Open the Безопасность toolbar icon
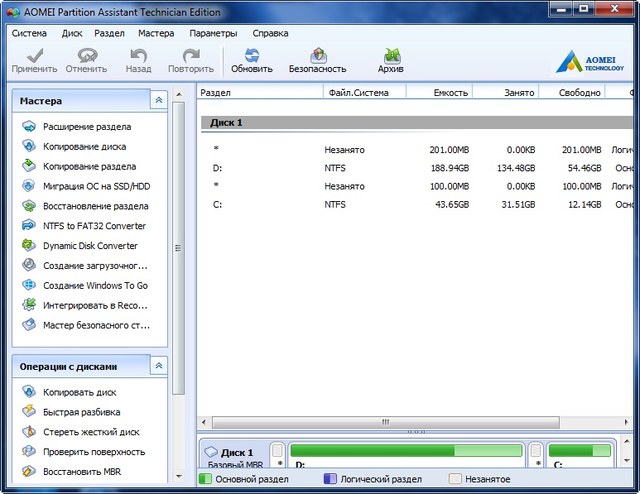The image size is (640, 494). [x=317, y=60]
